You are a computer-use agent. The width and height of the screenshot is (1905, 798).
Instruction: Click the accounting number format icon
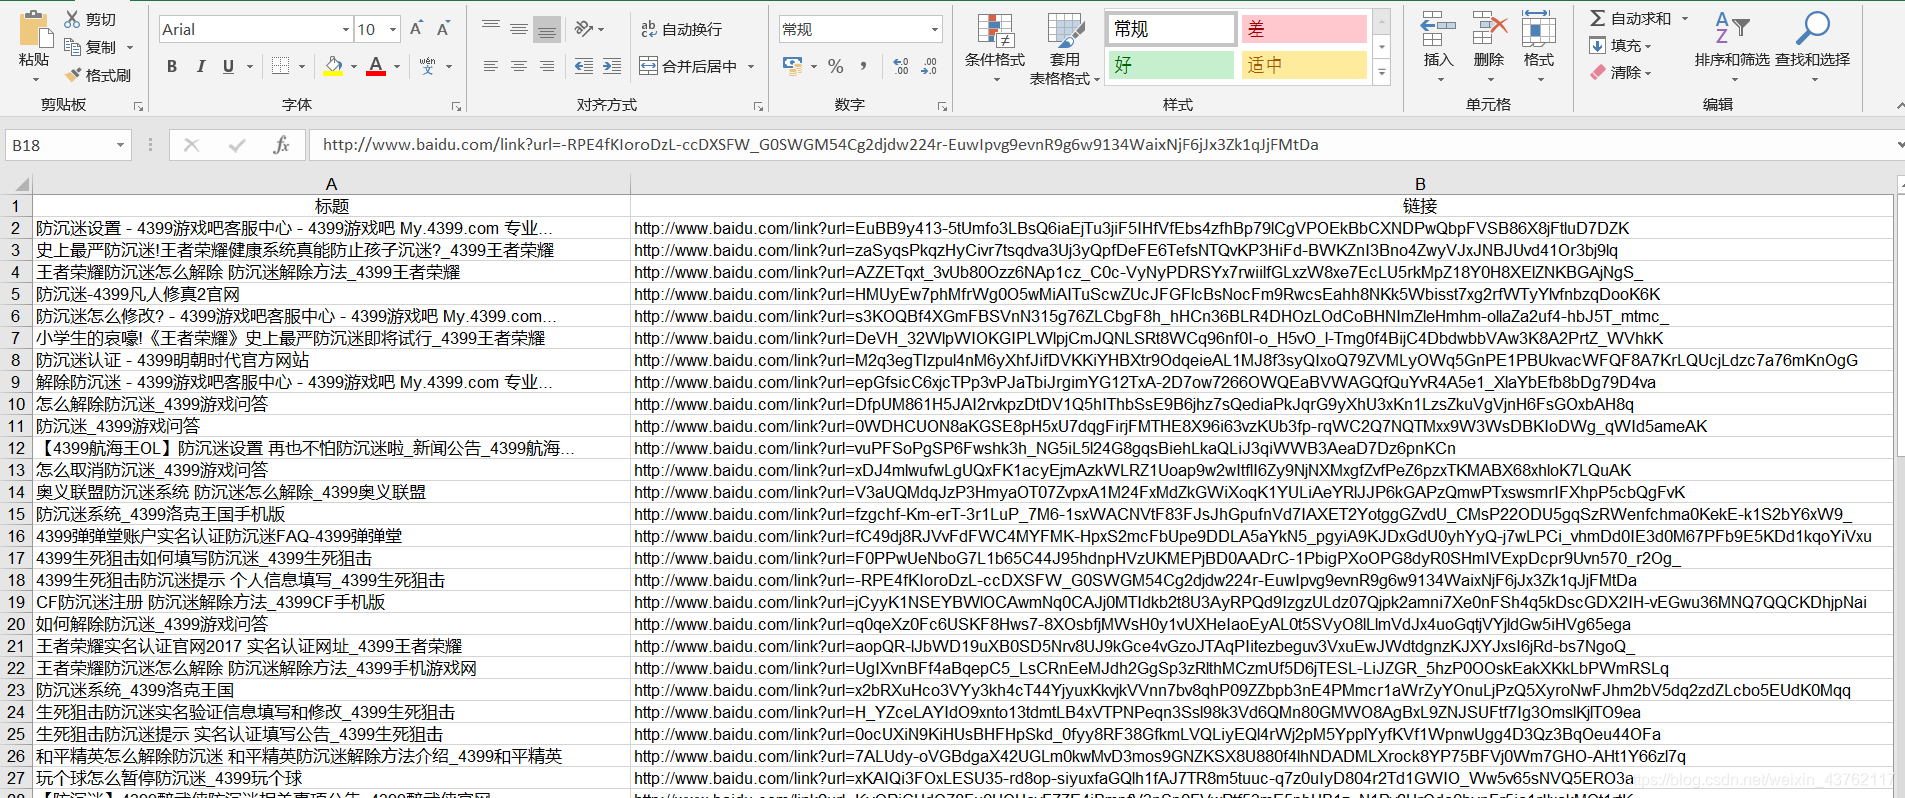click(792, 66)
